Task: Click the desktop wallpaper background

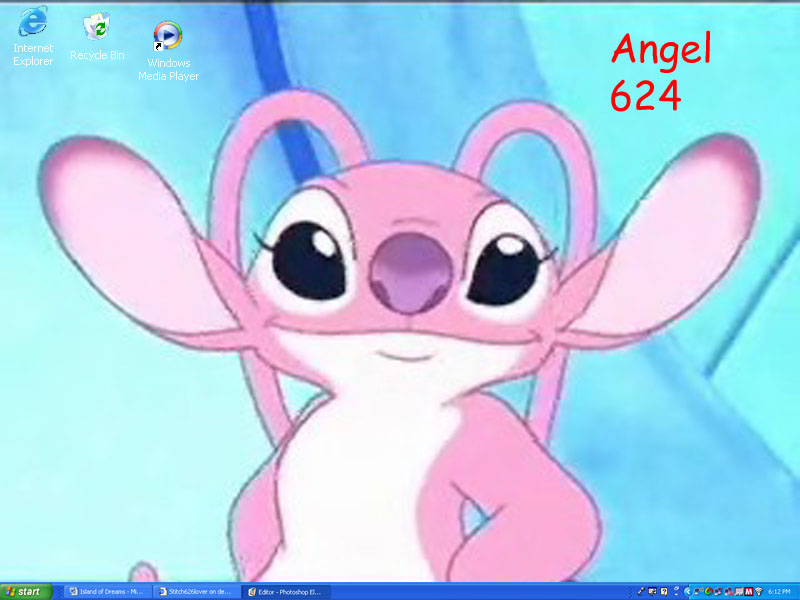Action: pos(700,480)
